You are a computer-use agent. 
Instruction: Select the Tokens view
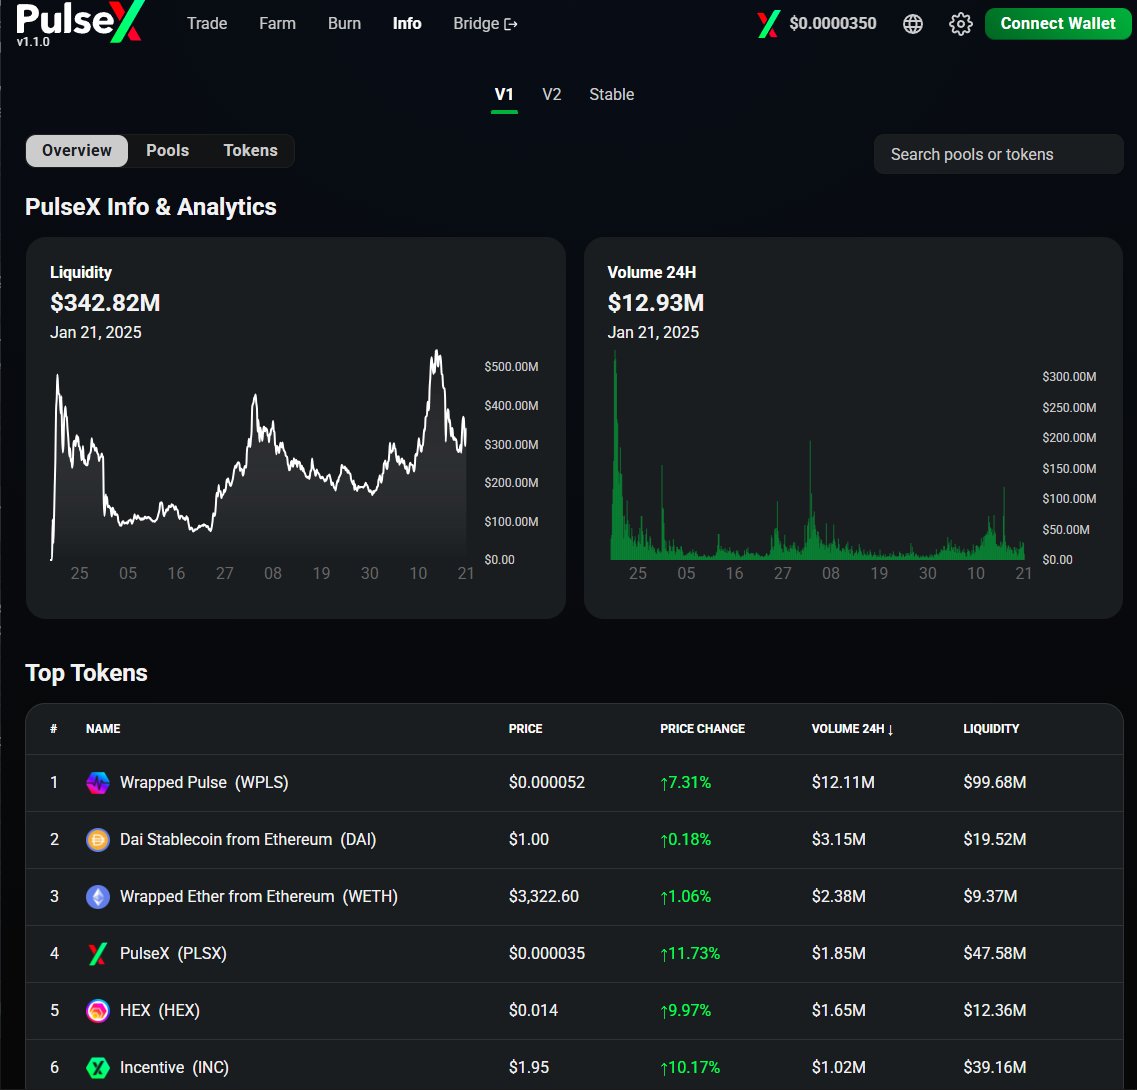pos(250,150)
